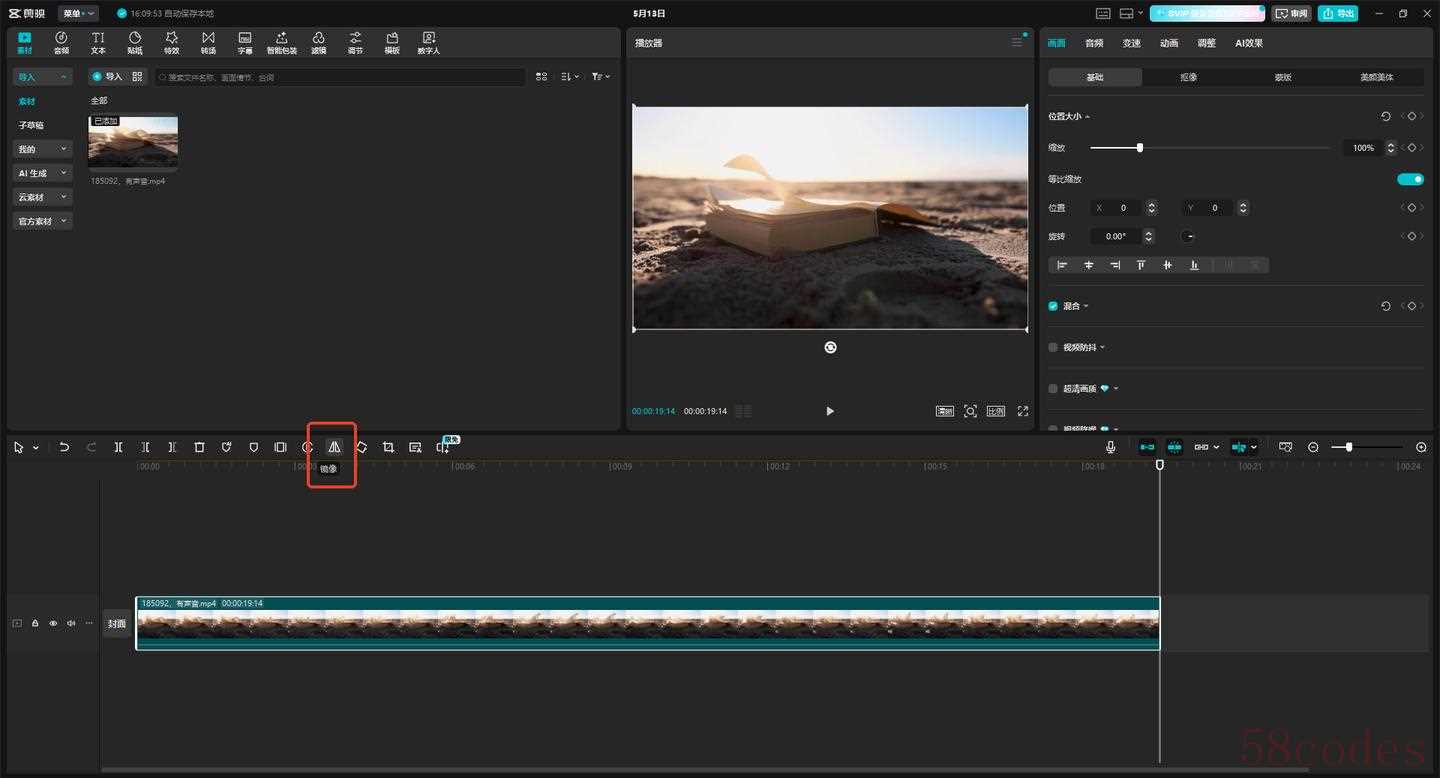Switch to the AI效果 tab
The width and height of the screenshot is (1440, 778).
click(1249, 43)
